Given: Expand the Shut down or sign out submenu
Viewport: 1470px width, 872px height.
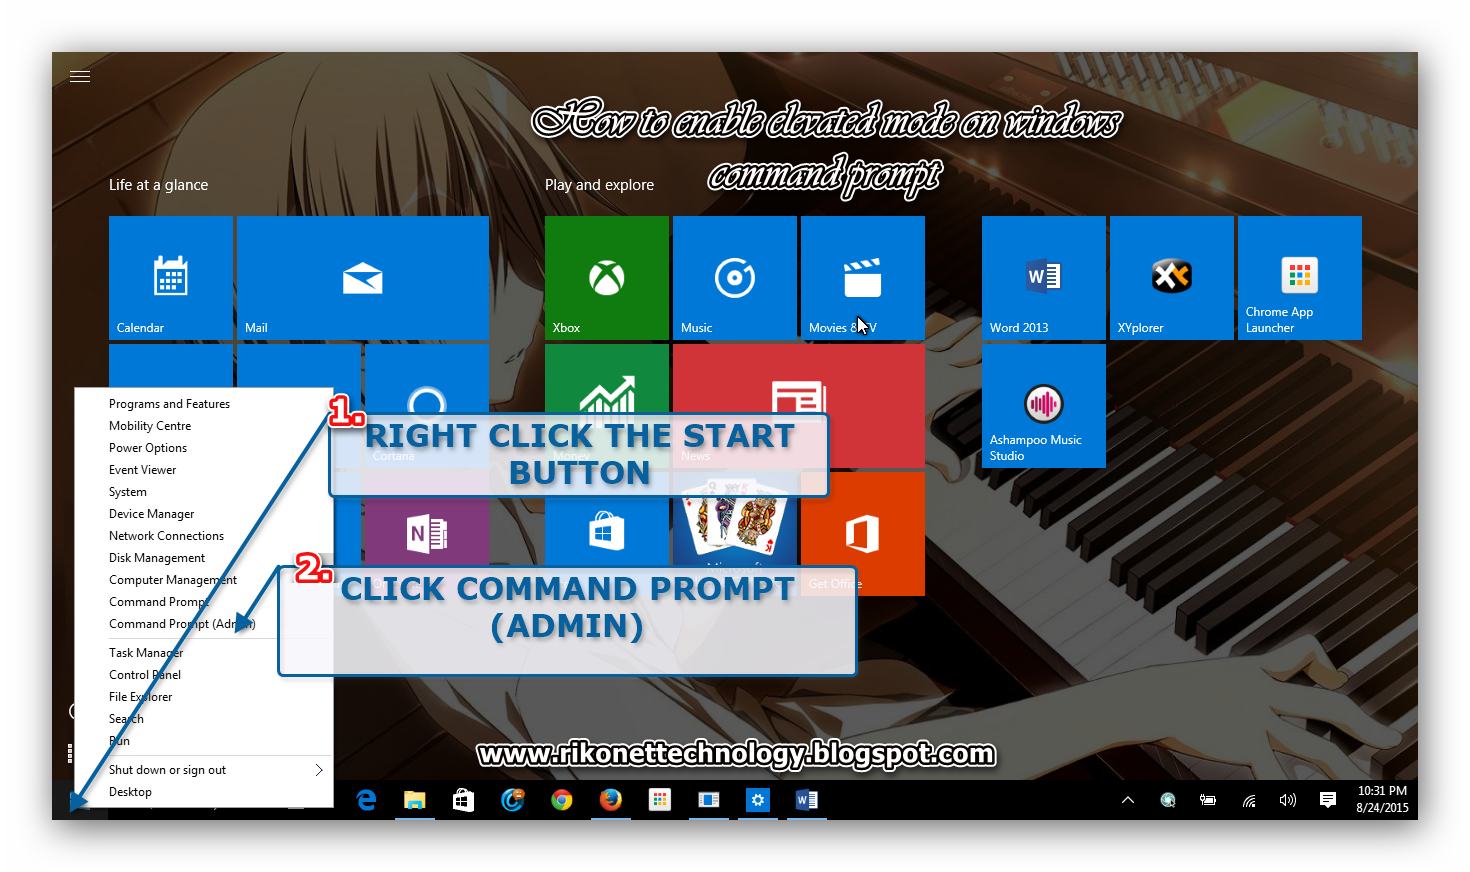Looking at the screenshot, I should pos(167,769).
